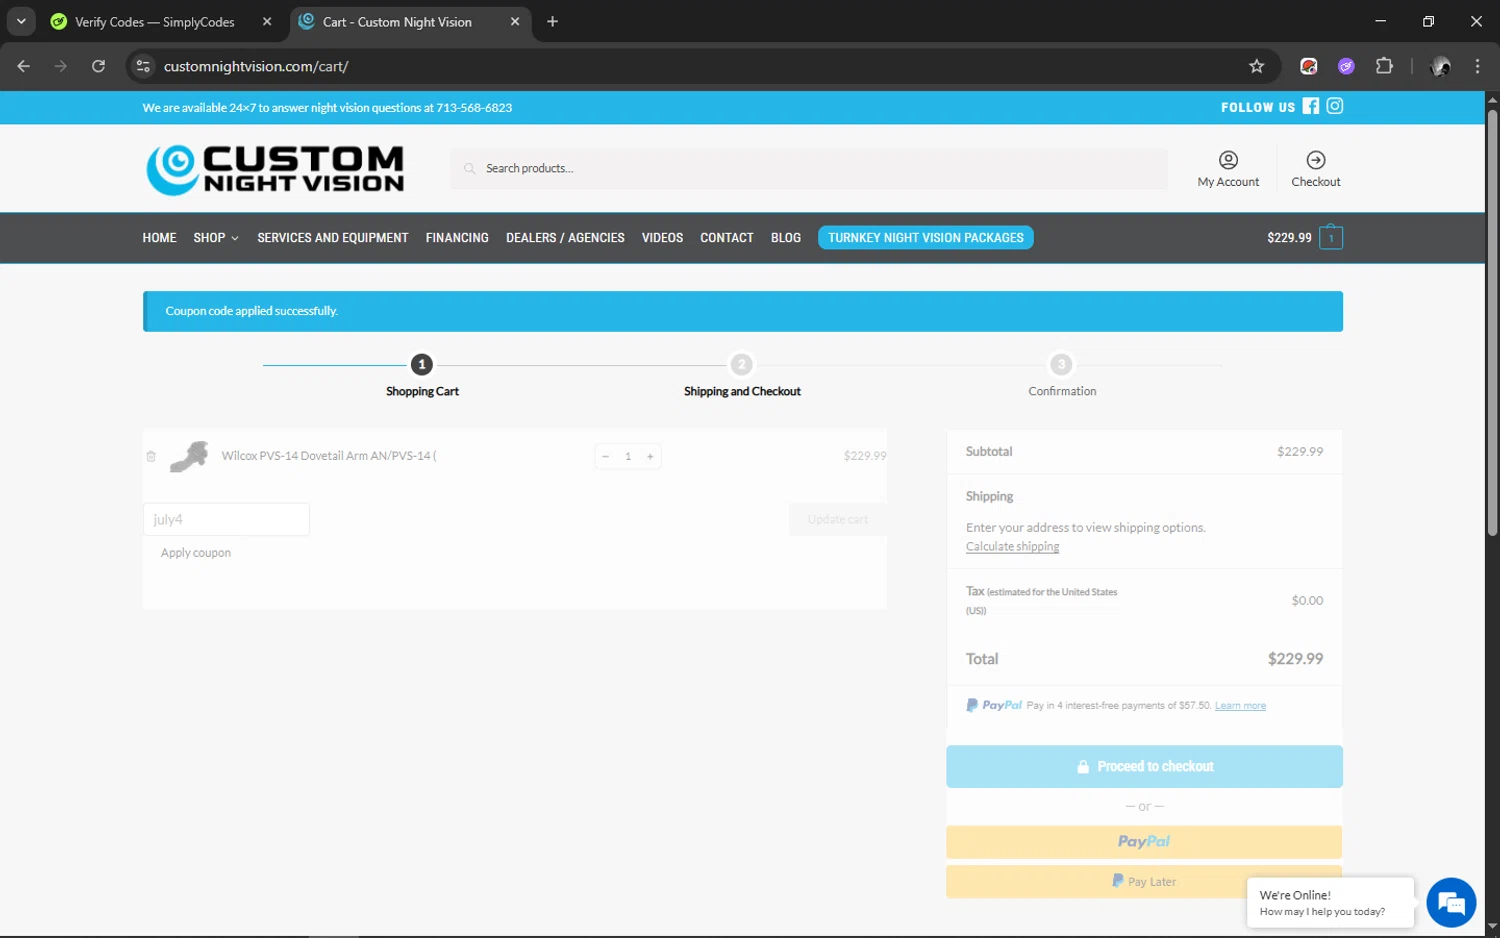
Task: Go to the FINANCING menu item
Action: point(457,238)
